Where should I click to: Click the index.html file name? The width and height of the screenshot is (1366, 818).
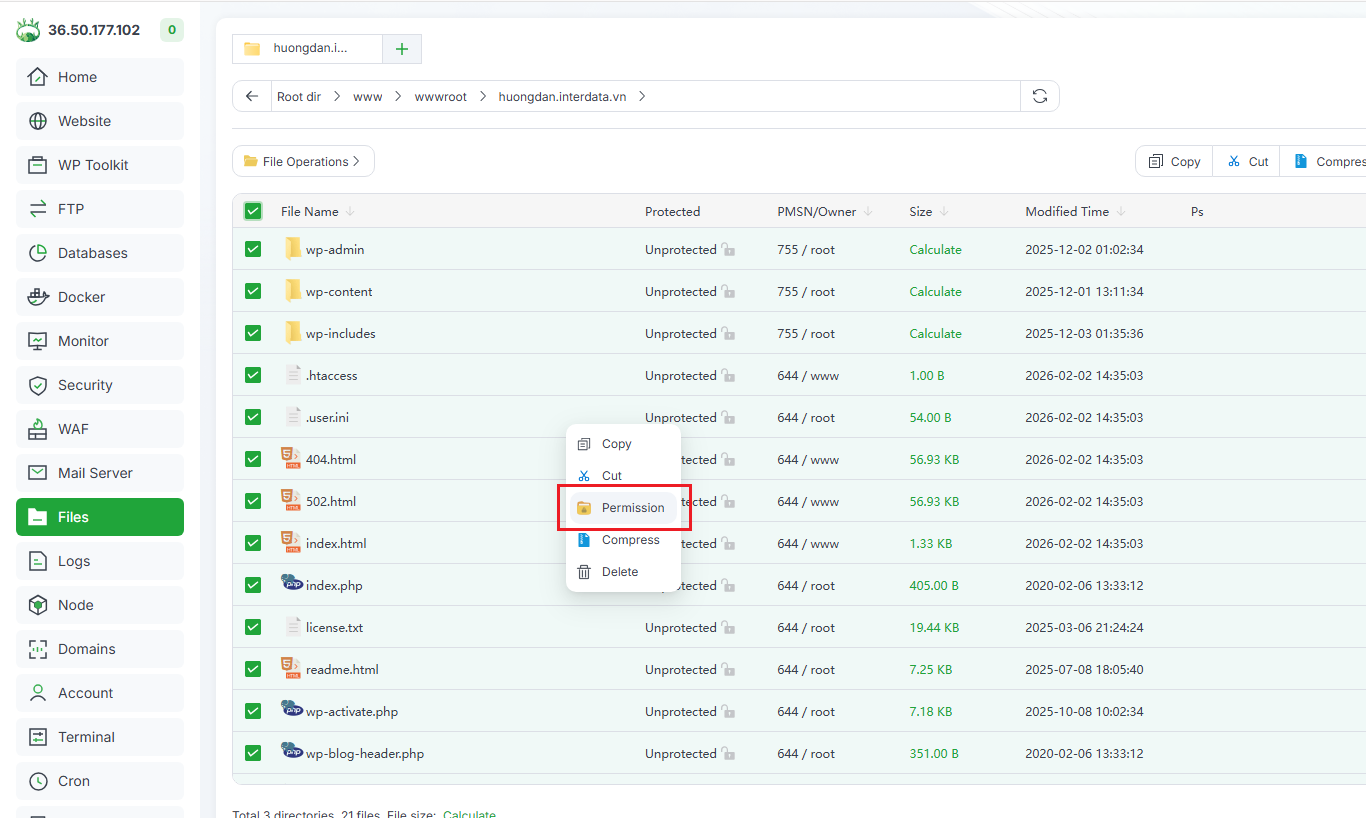(336, 544)
